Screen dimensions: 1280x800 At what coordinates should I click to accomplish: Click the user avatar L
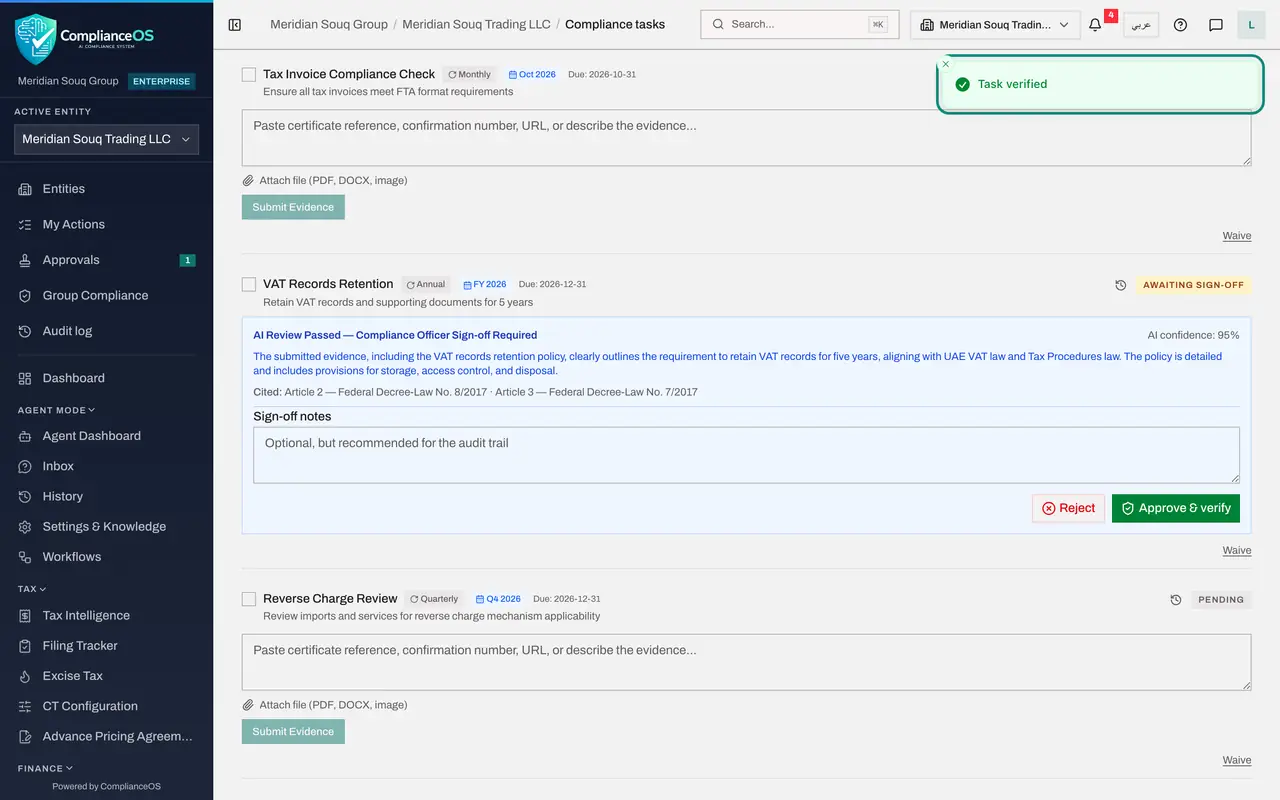[1251, 25]
